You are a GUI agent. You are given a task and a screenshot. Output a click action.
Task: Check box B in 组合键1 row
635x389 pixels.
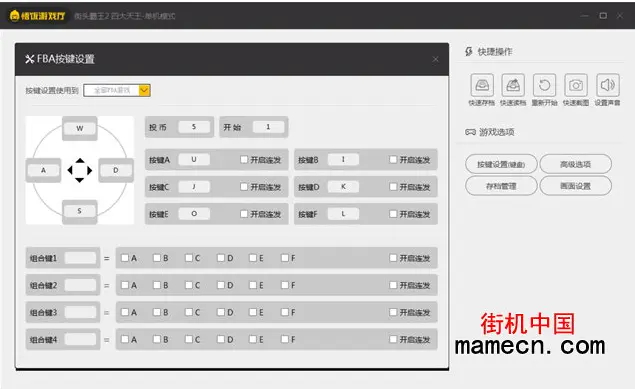[x=157, y=258]
